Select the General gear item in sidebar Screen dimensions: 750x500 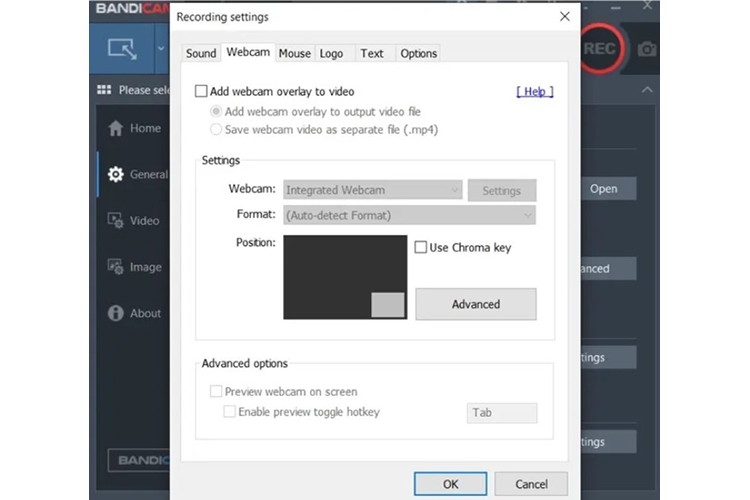[x=134, y=175]
